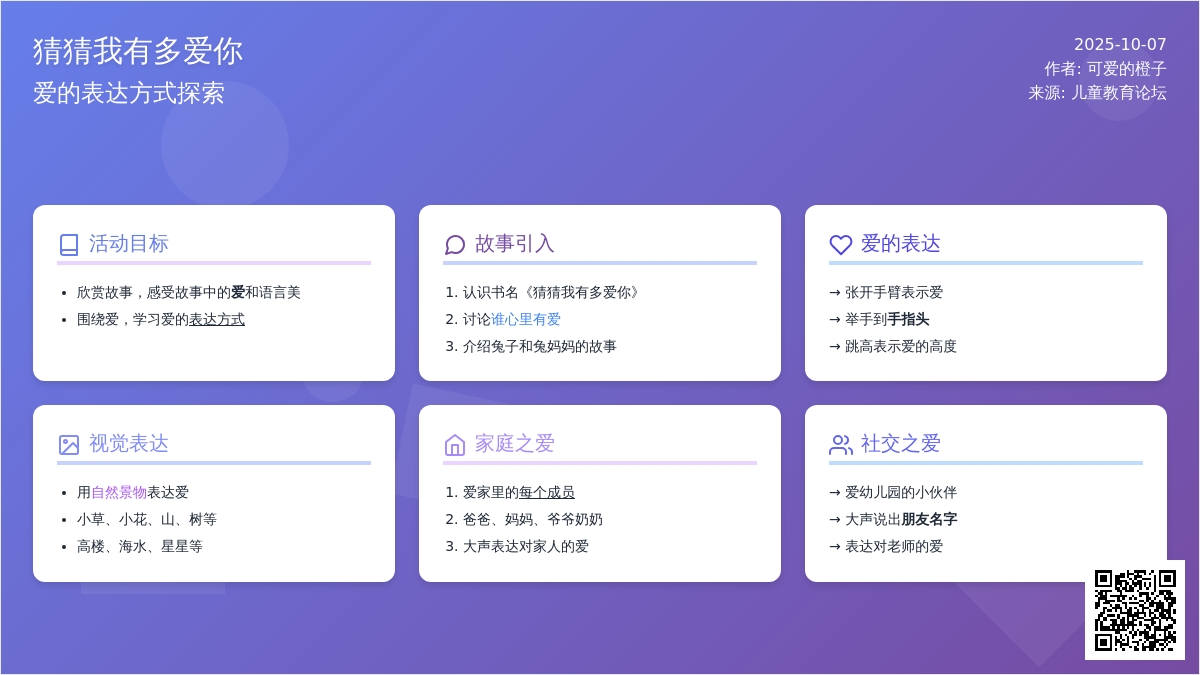1200x675 pixels.
Task: Click the heart icon beside 爱的表达
Action: (x=841, y=245)
